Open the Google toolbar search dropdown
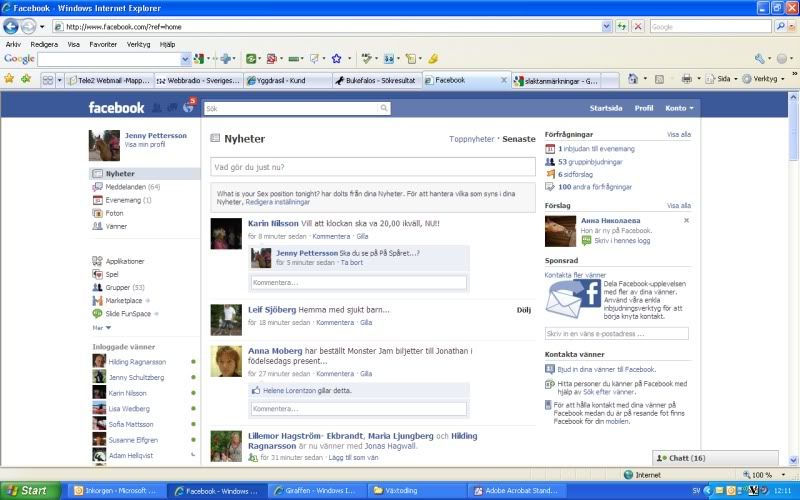Screen dimensions: 800x500 point(185,59)
